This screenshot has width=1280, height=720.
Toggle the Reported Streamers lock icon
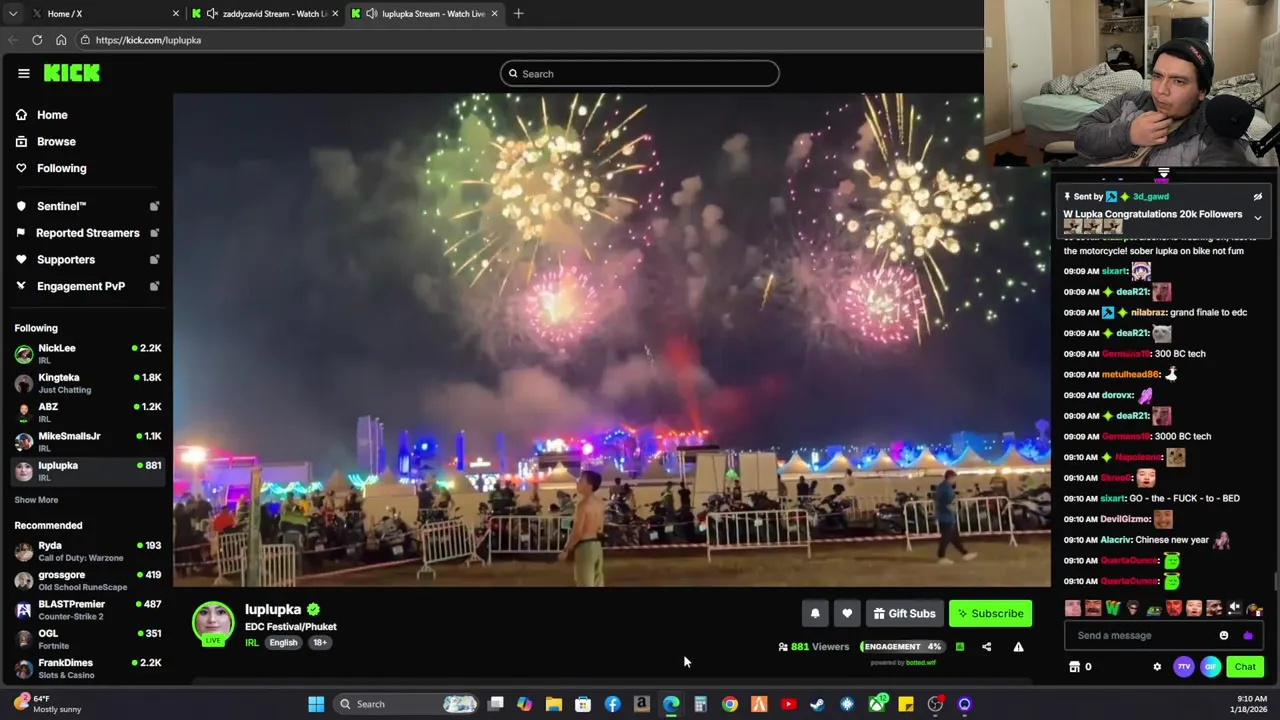tap(154, 233)
